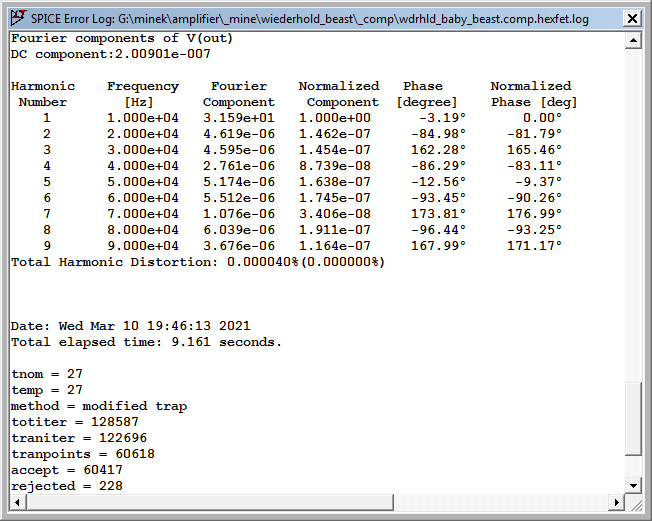Click the 'tnom = 27' line
652x521 pixels.
pyautogui.click(x=47, y=374)
